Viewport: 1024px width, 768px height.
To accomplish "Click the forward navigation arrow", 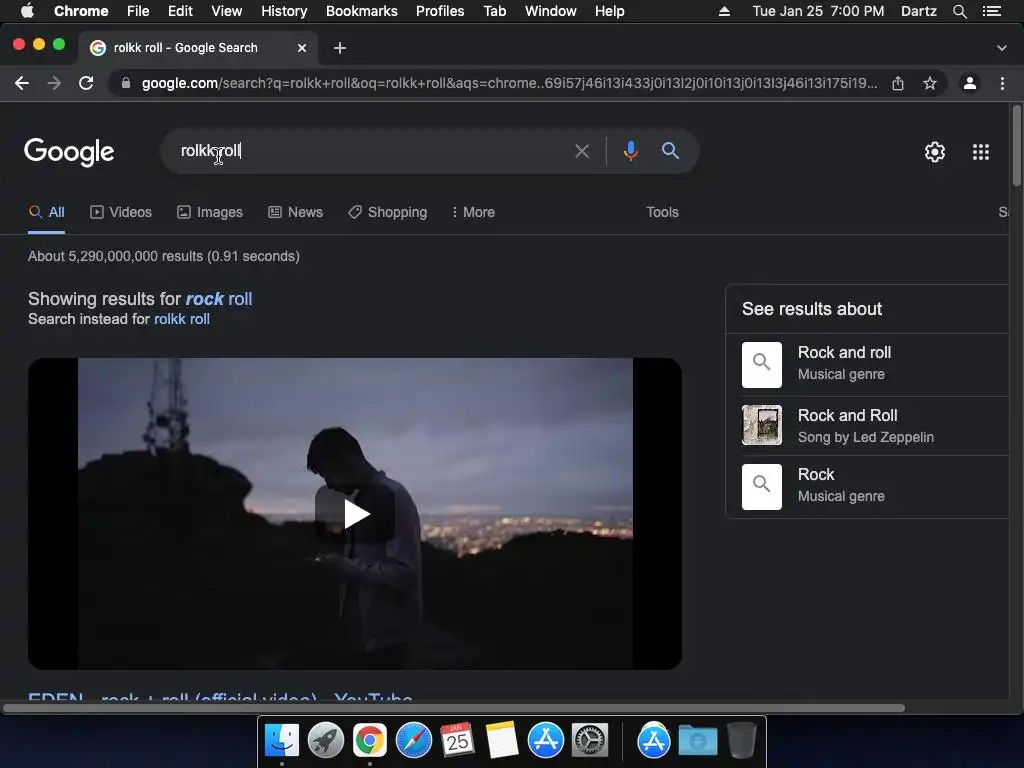I will tap(54, 84).
